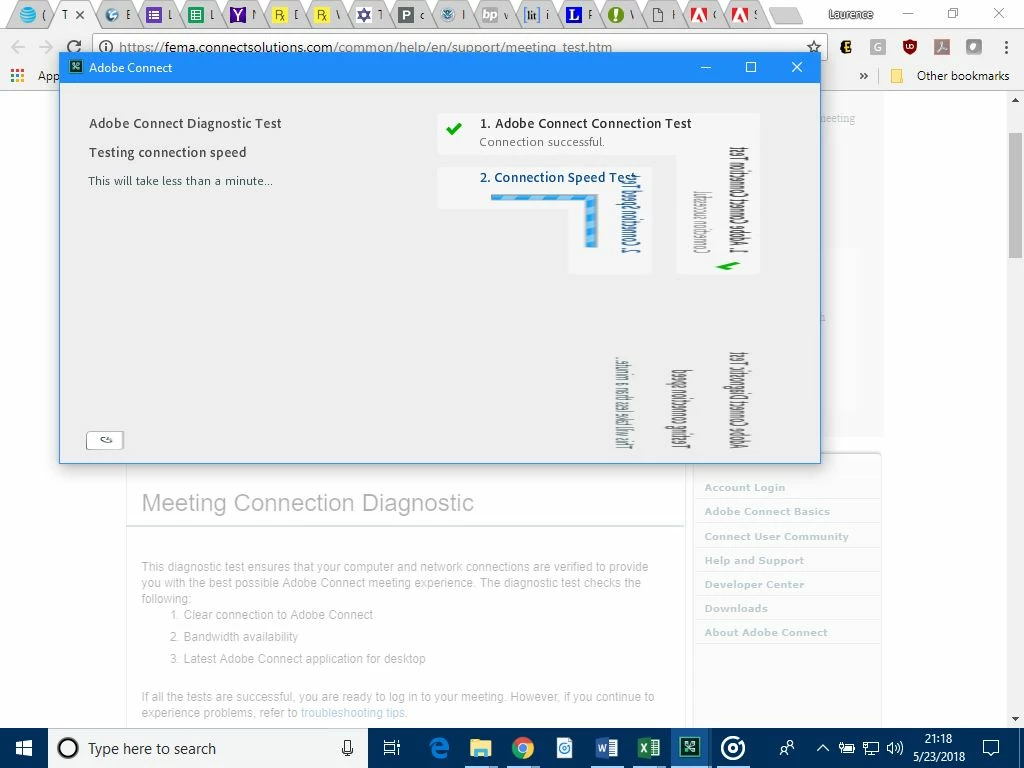Open the Downloads sidebar link
The width and height of the screenshot is (1024, 768).
[x=736, y=609]
